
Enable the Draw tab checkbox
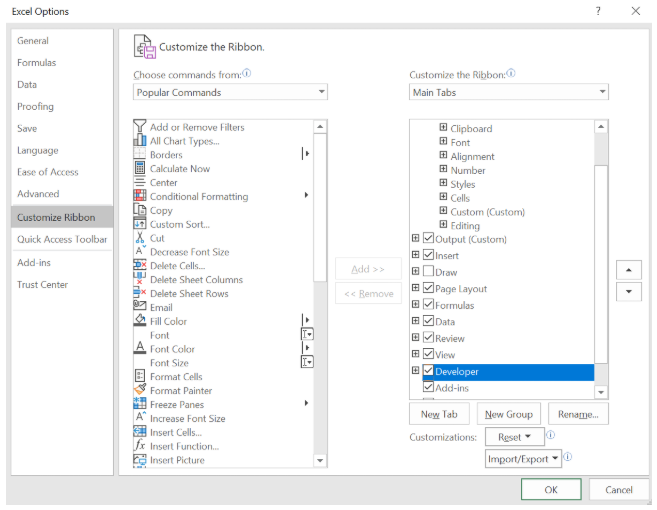[428, 271]
